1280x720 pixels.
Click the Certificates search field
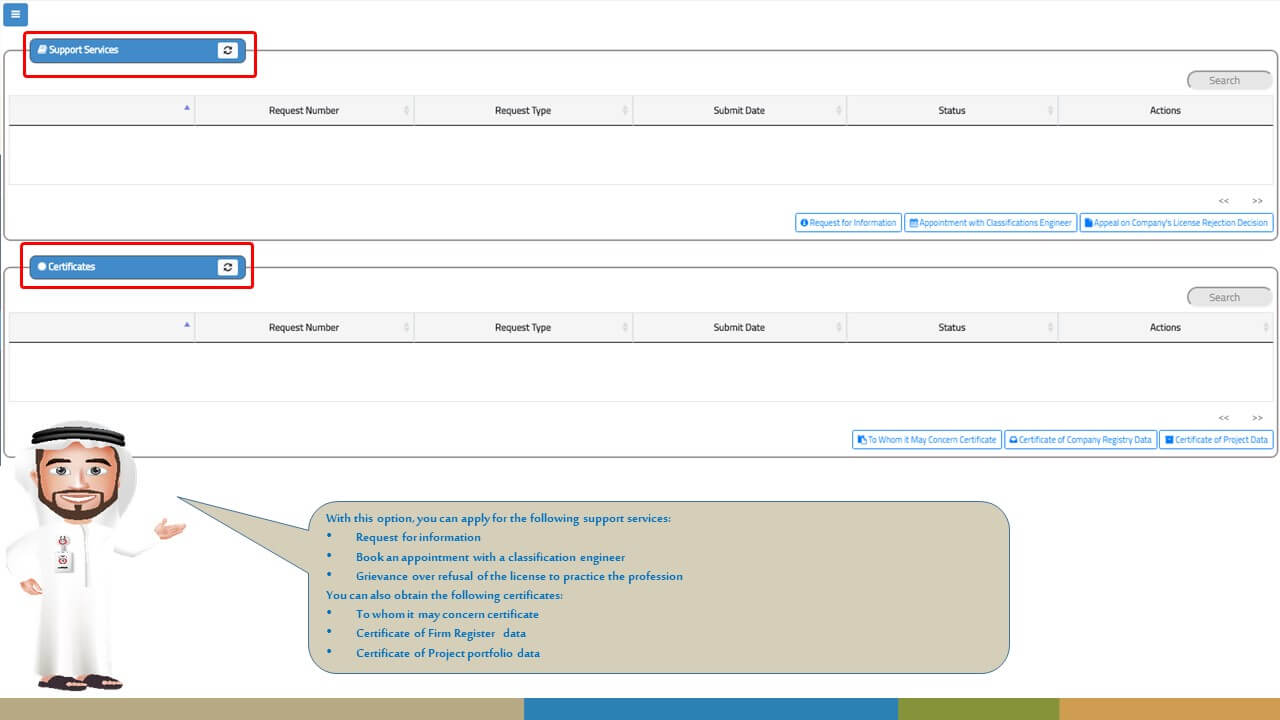tap(1229, 297)
